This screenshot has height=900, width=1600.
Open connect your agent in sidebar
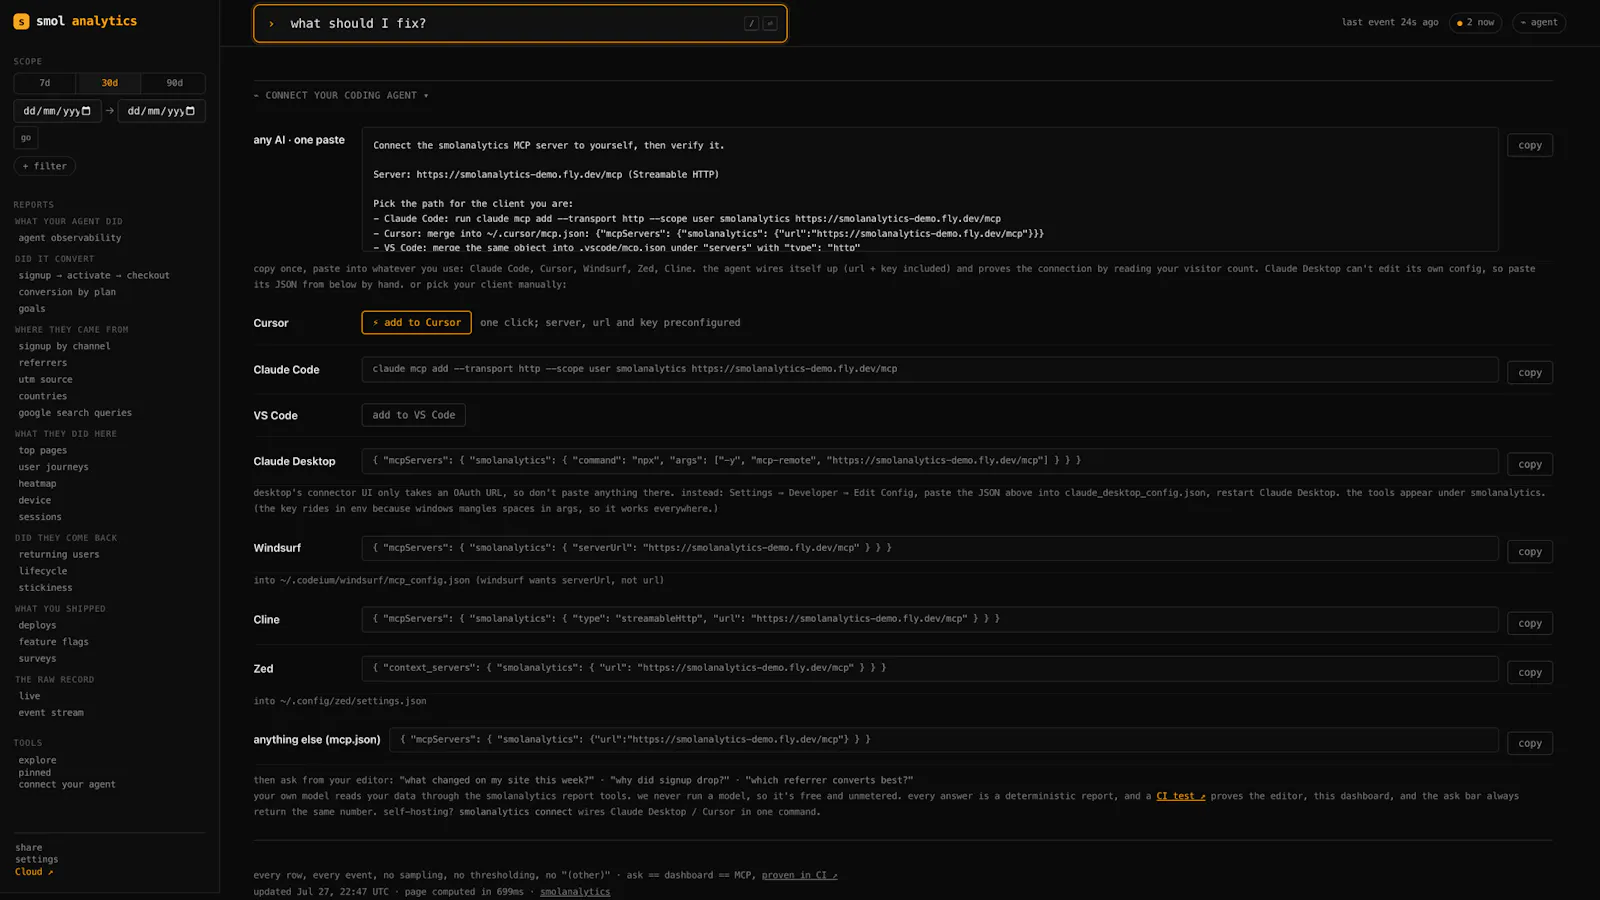point(67,784)
